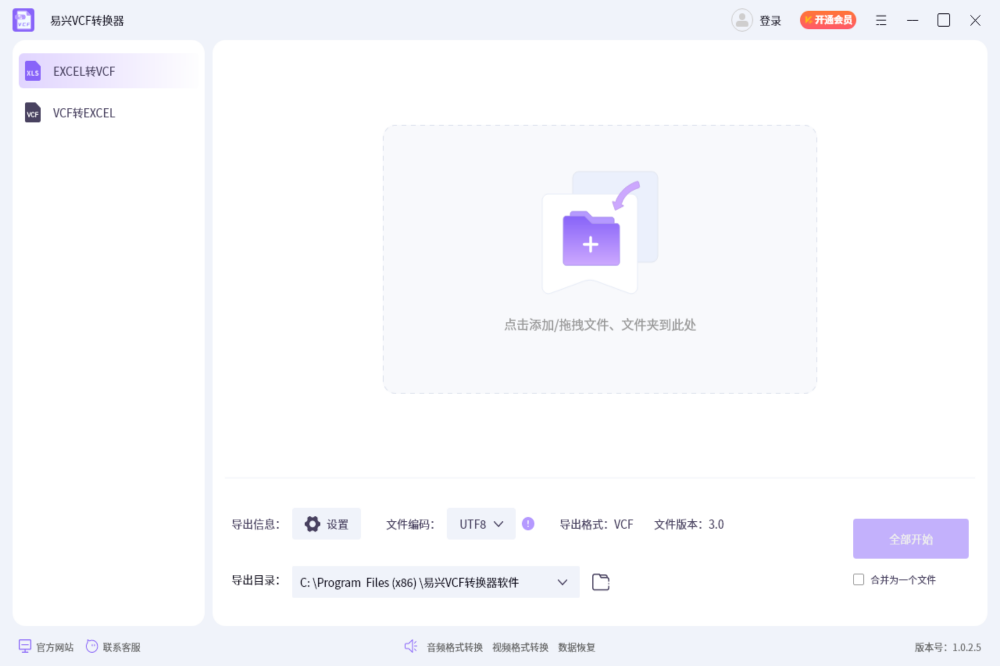The width and height of the screenshot is (1000, 666).
Task: Open the hamburger menu icon
Action: pyautogui.click(x=881, y=20)
